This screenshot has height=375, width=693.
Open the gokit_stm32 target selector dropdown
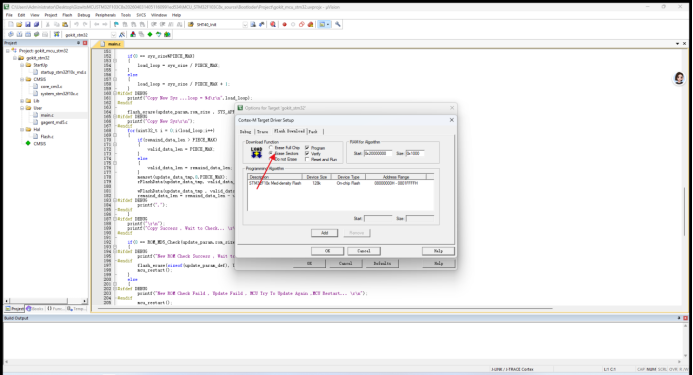(114, 34)
